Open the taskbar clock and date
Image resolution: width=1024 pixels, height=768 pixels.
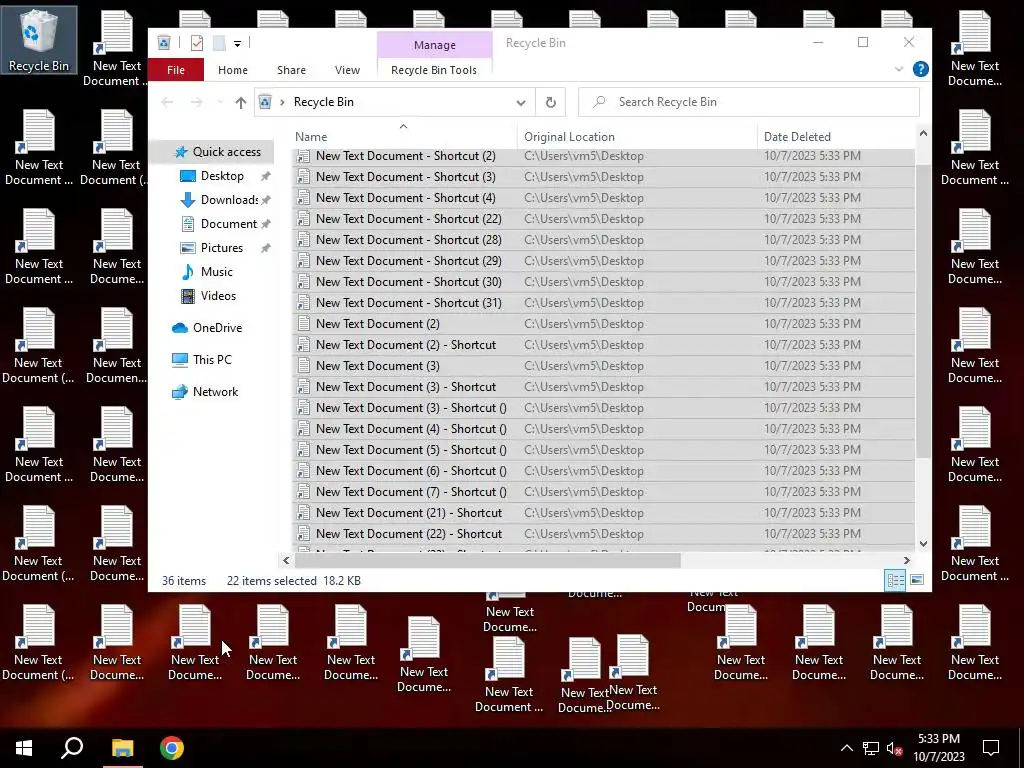(939, 748)
